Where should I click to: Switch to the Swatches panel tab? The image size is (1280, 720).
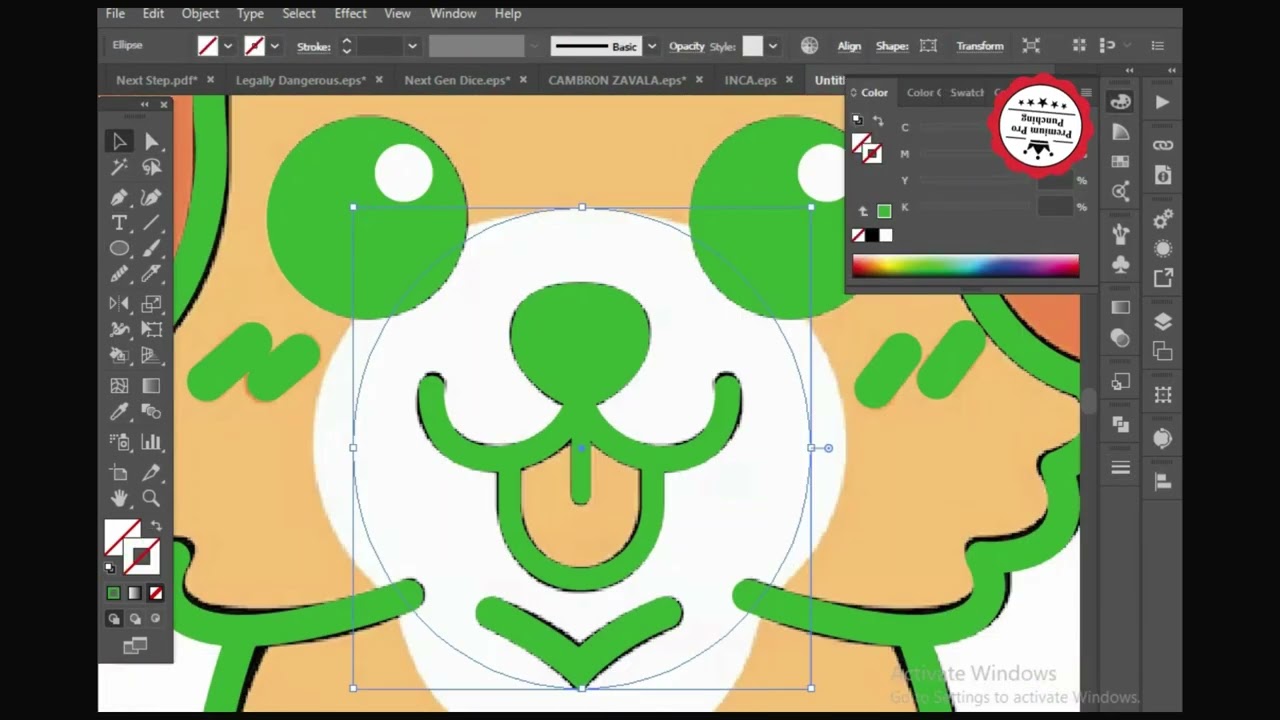tap(966, 93)
